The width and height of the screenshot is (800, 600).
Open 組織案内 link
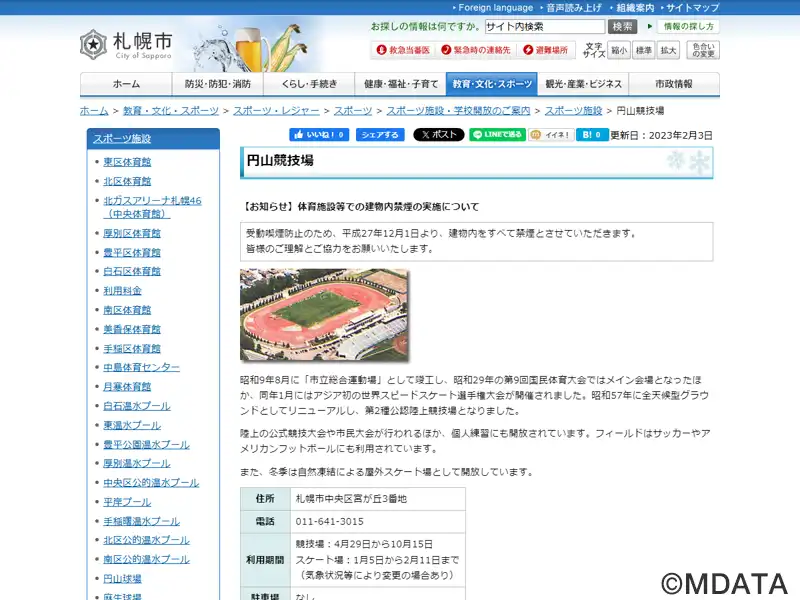635,8
